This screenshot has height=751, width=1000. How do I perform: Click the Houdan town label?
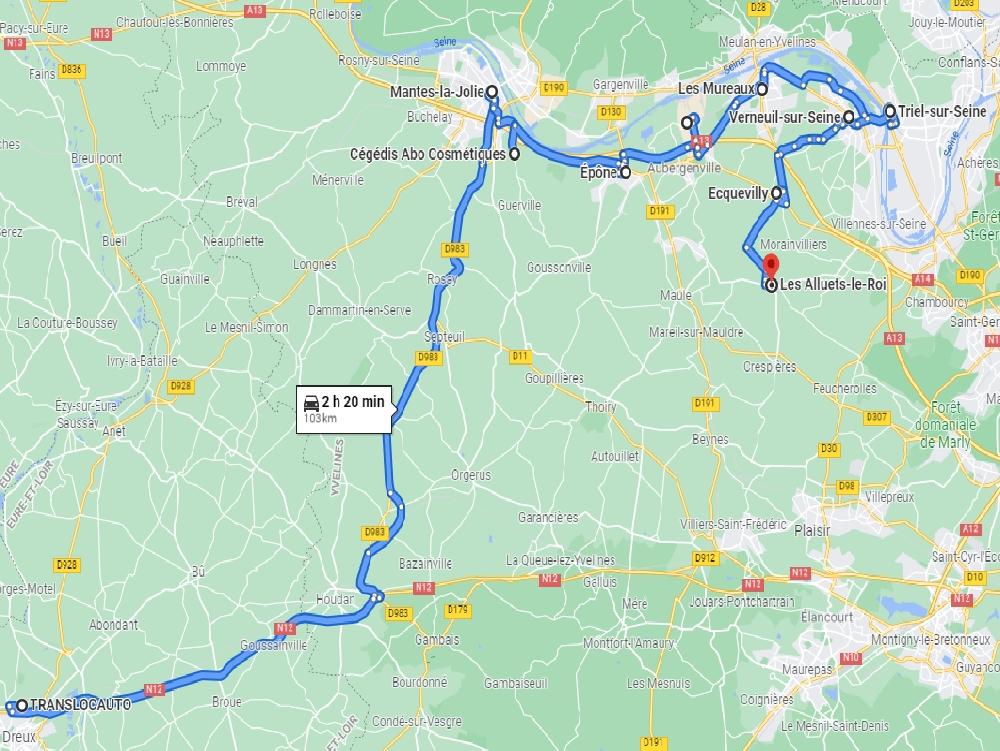click(x=334, y=599)
